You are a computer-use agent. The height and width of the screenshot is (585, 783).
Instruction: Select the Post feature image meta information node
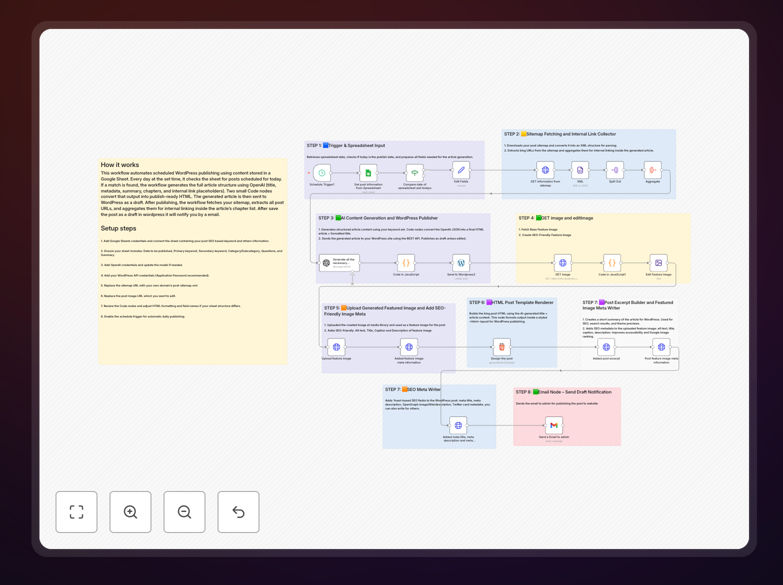[x=661, y=347]
